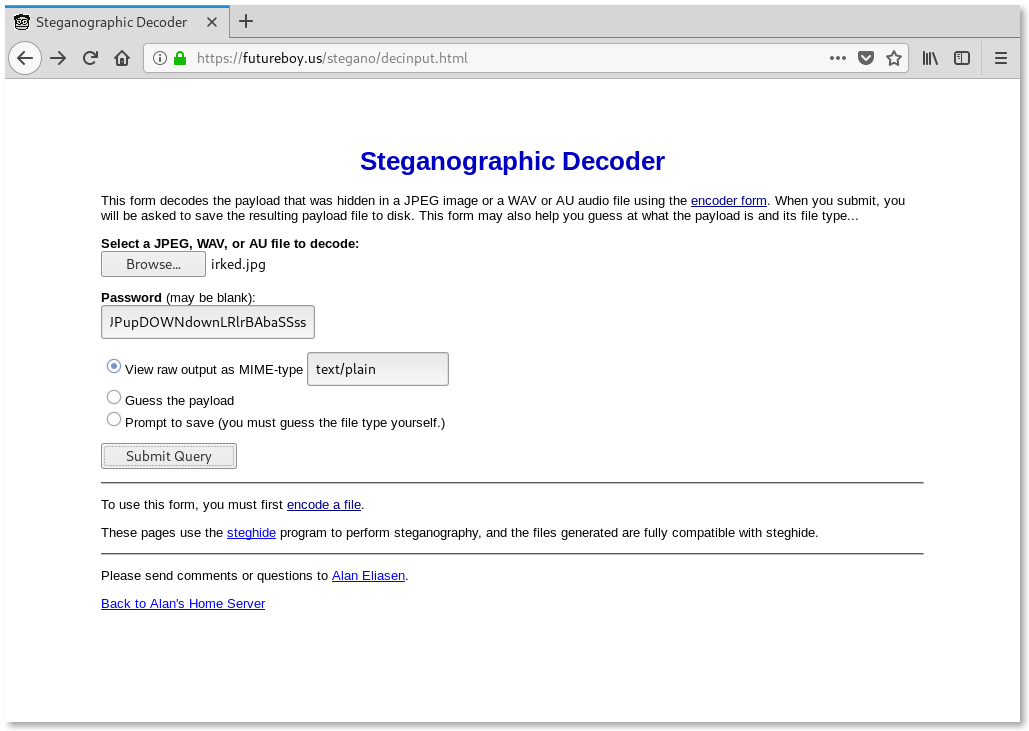Open the Firefox hamburger menu
Screen dimensions: 1029x731
[1001, 58]
